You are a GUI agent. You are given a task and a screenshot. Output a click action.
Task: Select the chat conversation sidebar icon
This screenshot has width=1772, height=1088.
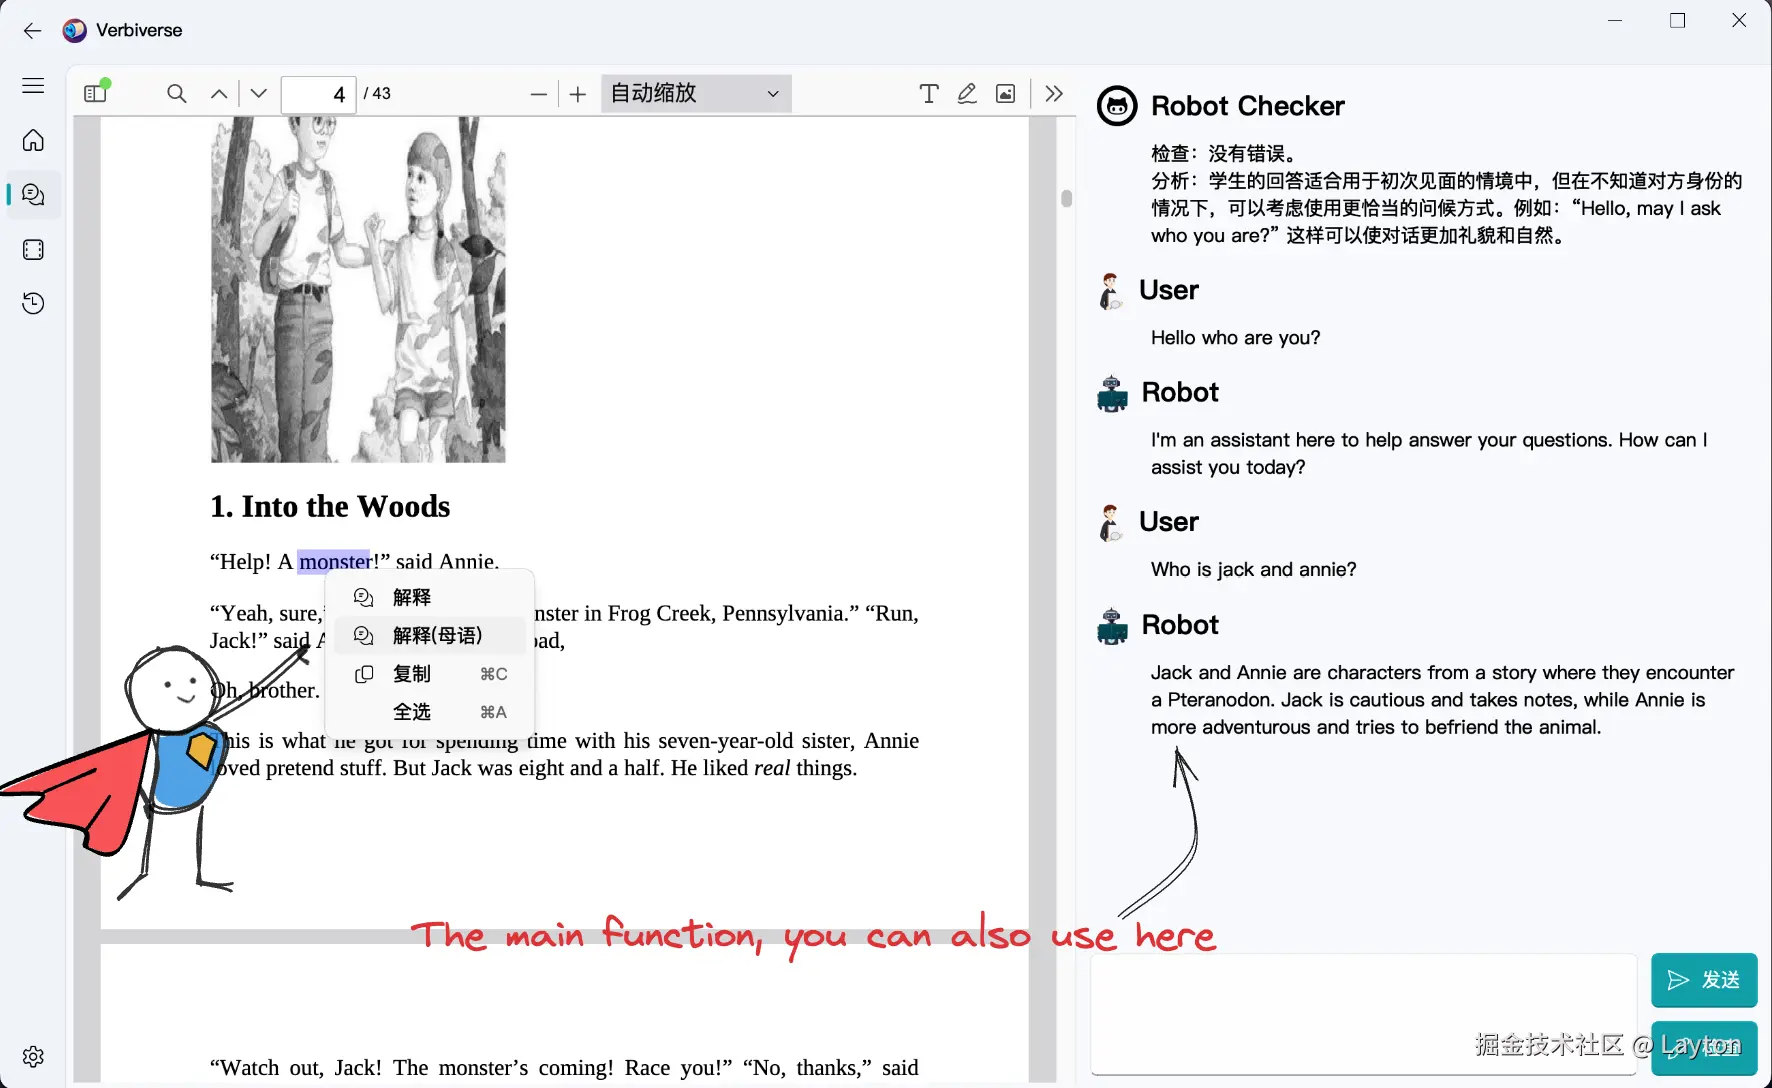[33, 195]
